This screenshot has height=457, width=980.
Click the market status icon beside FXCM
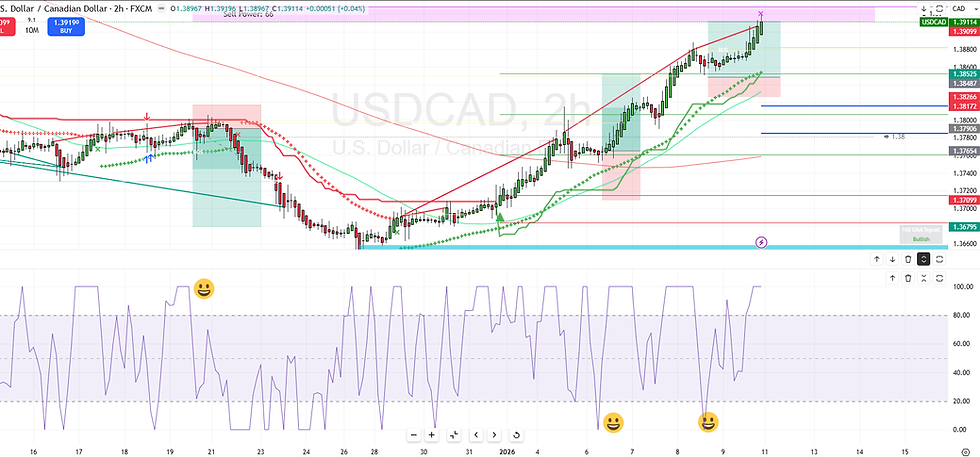click(160, 8)
